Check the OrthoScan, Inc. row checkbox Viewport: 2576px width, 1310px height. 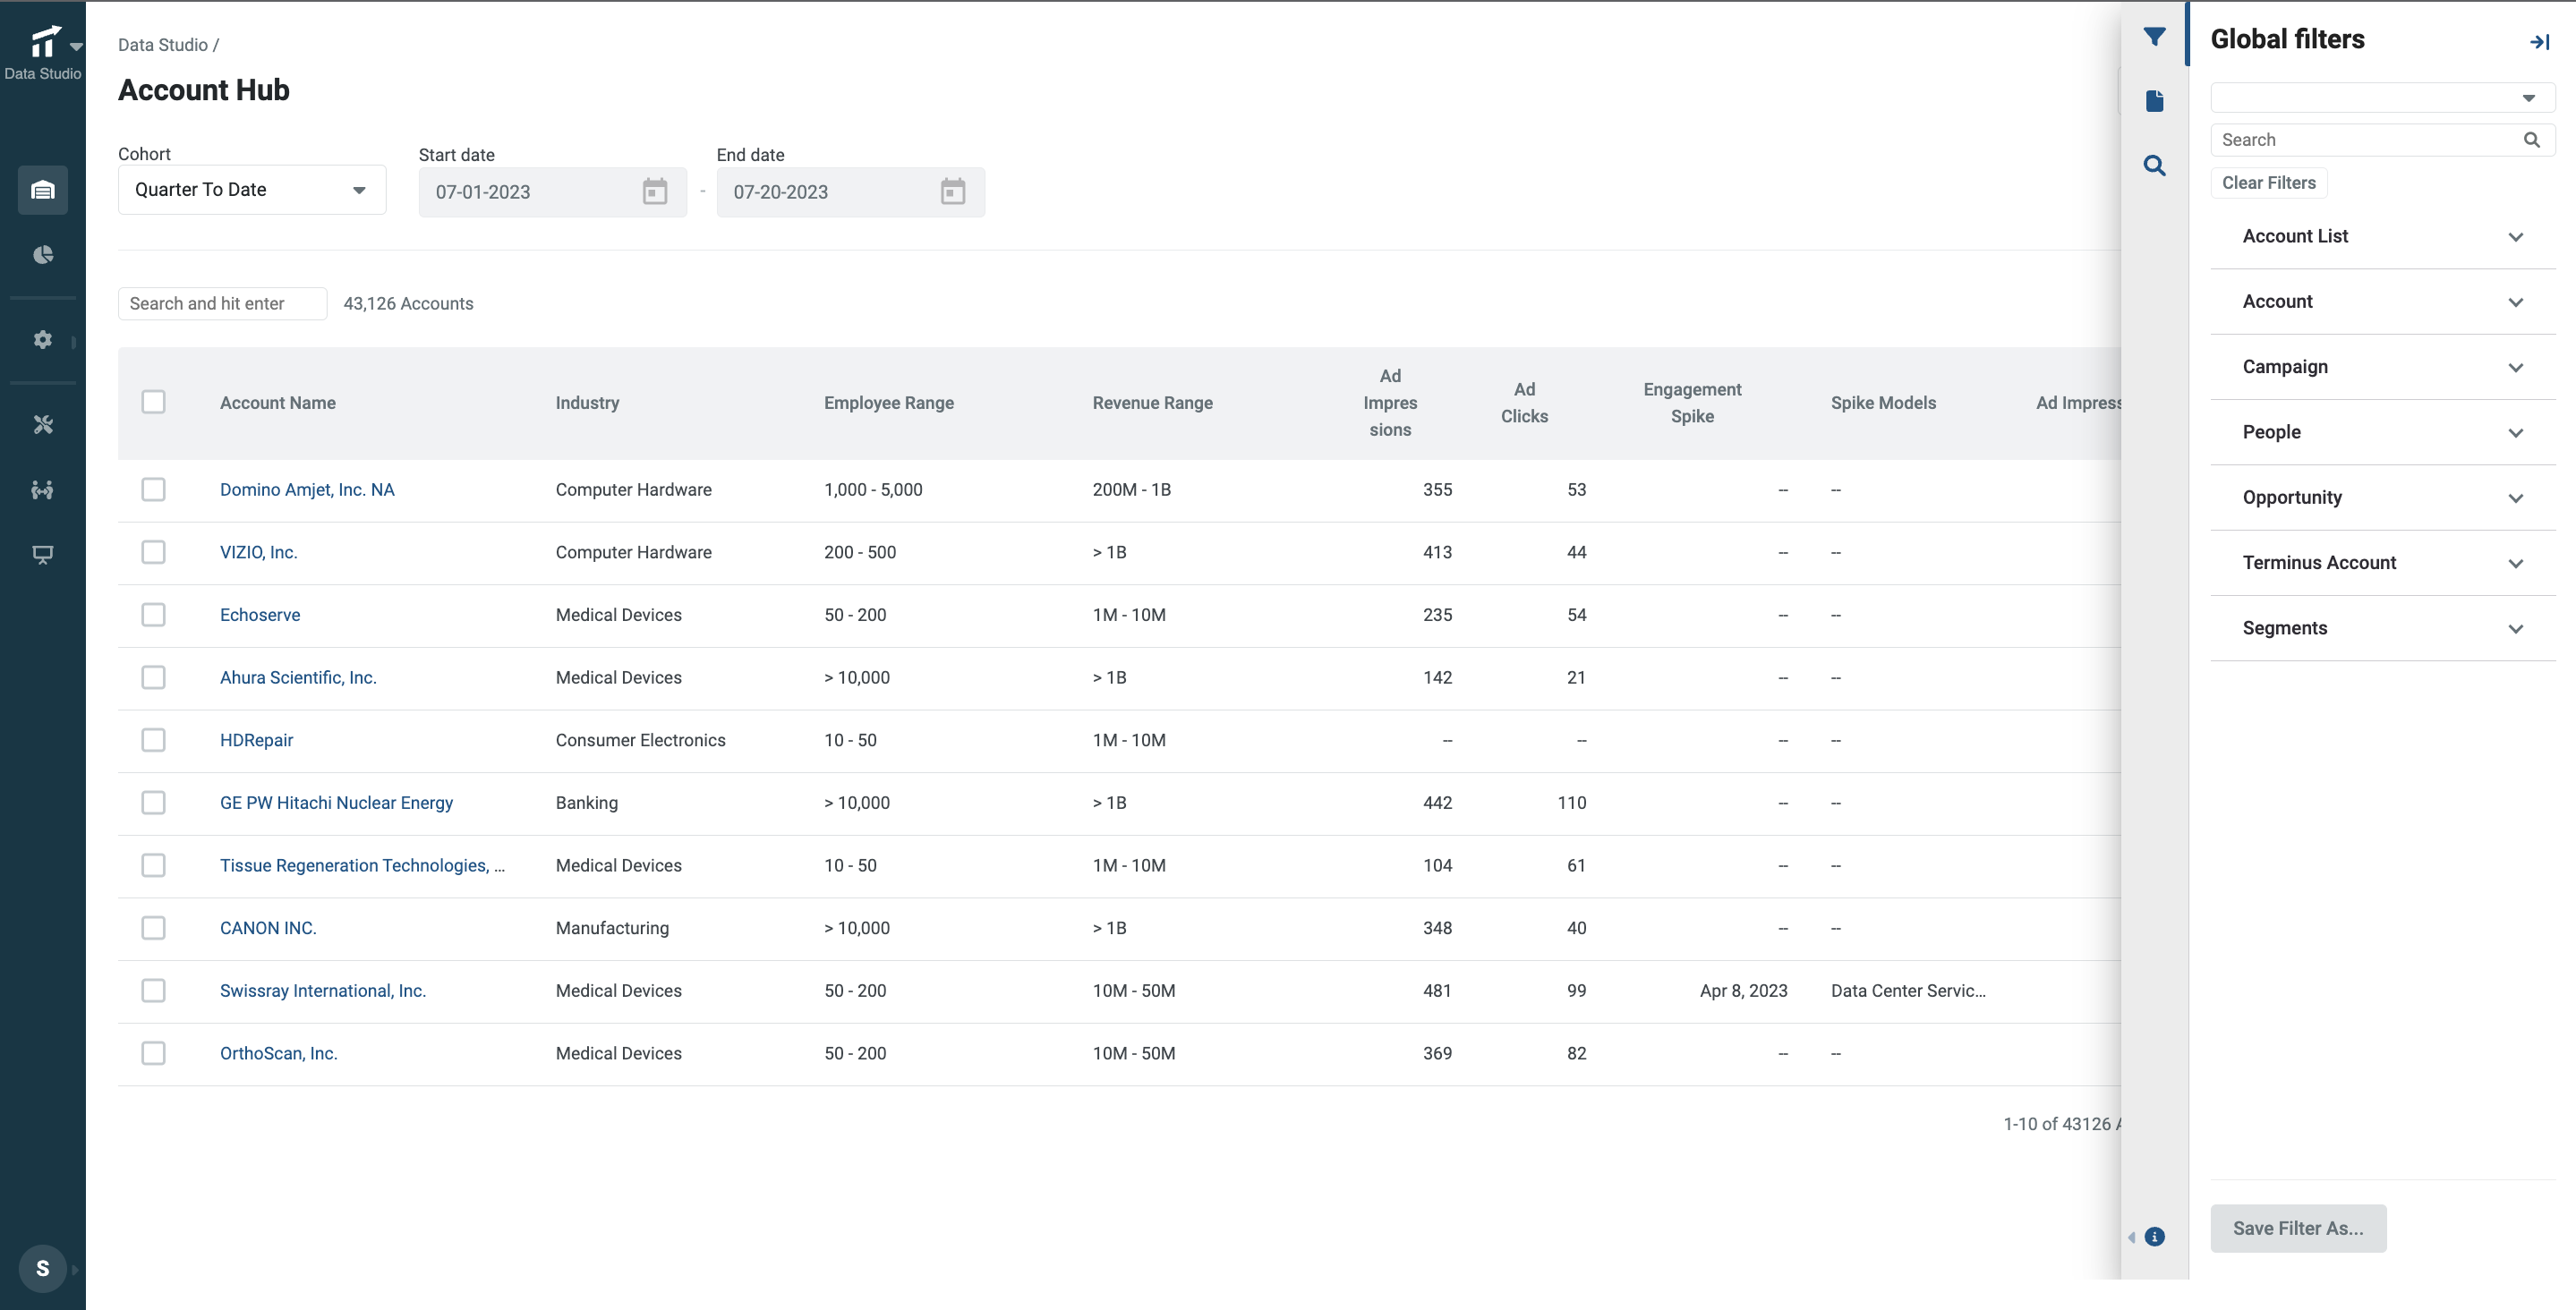pyautogui.click(x=153, y=1053)
